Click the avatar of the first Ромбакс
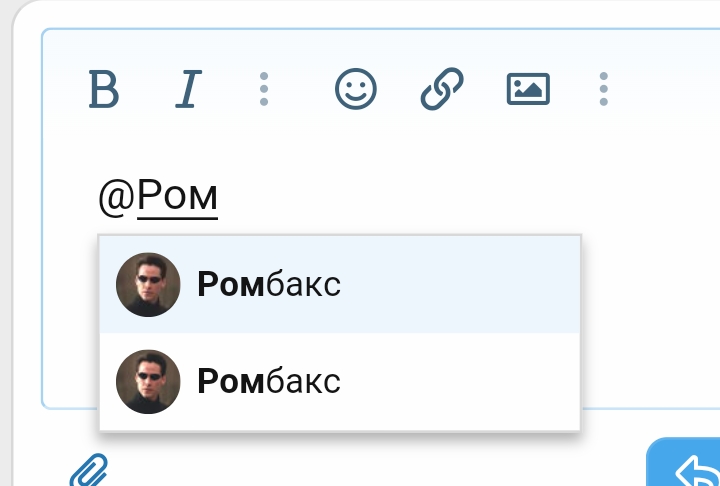 pyautogui.click(x=148, y=285)
